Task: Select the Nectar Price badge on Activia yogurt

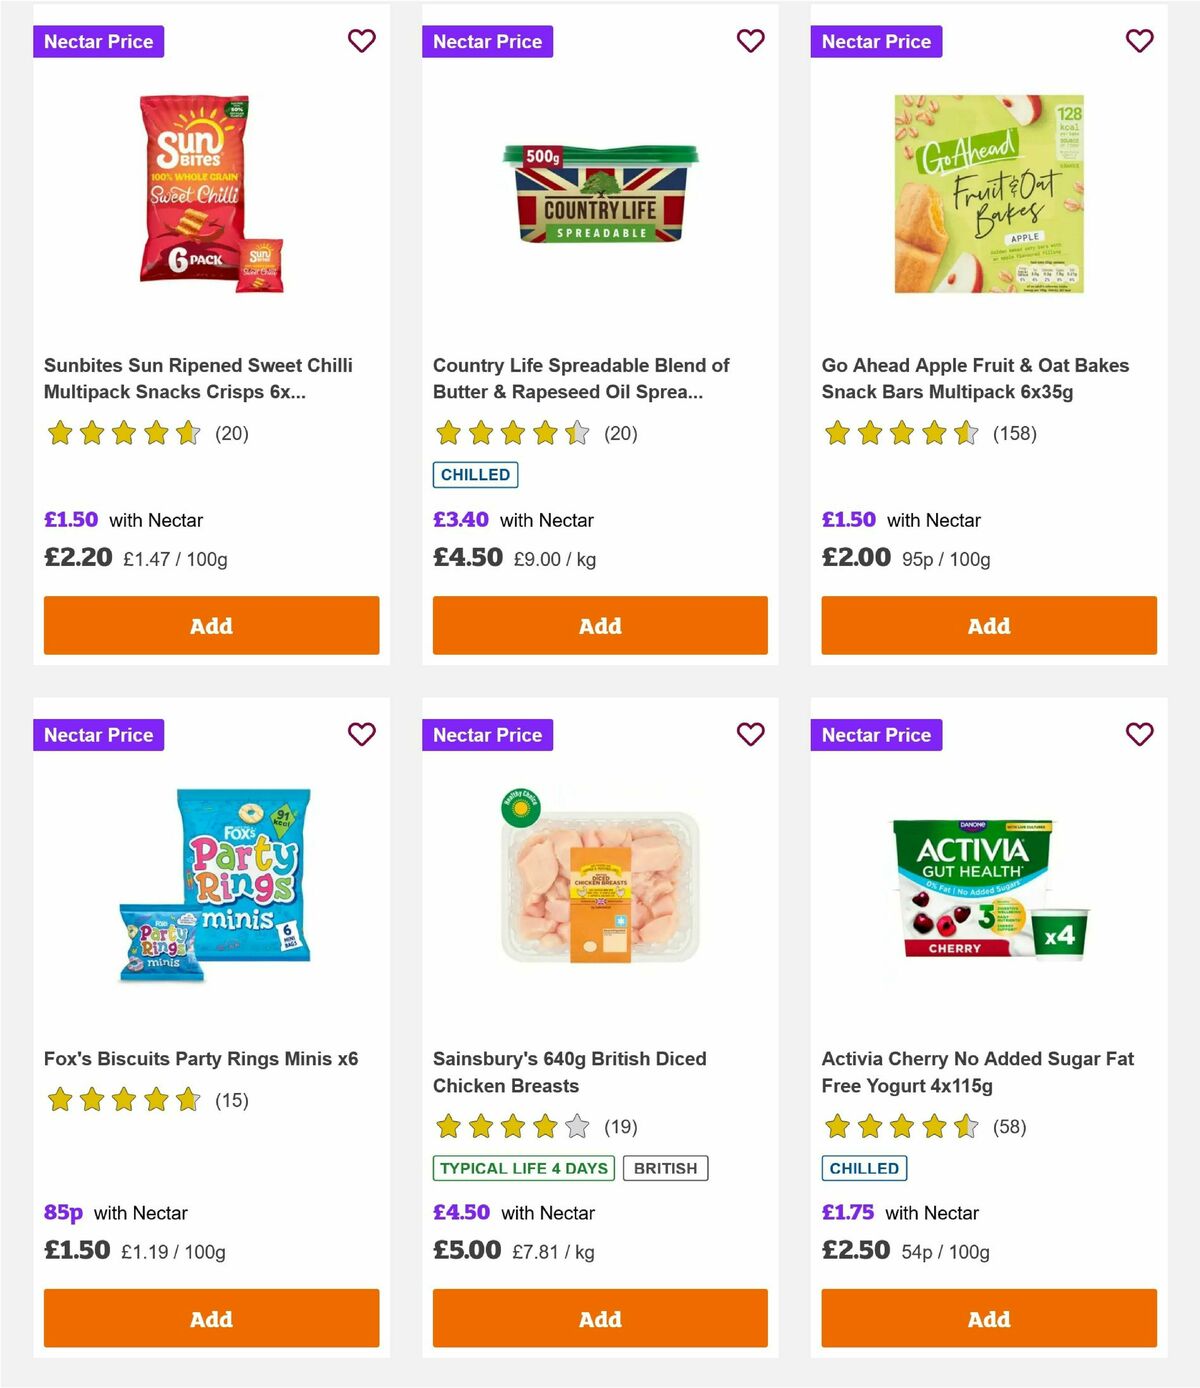Action: 876,734
